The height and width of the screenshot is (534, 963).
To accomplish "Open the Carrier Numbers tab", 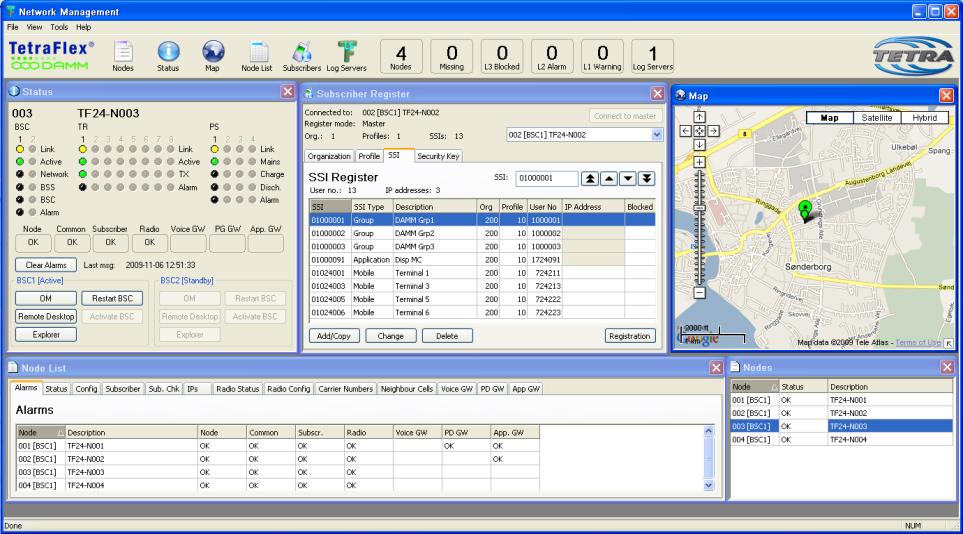I will click(345, 389).
